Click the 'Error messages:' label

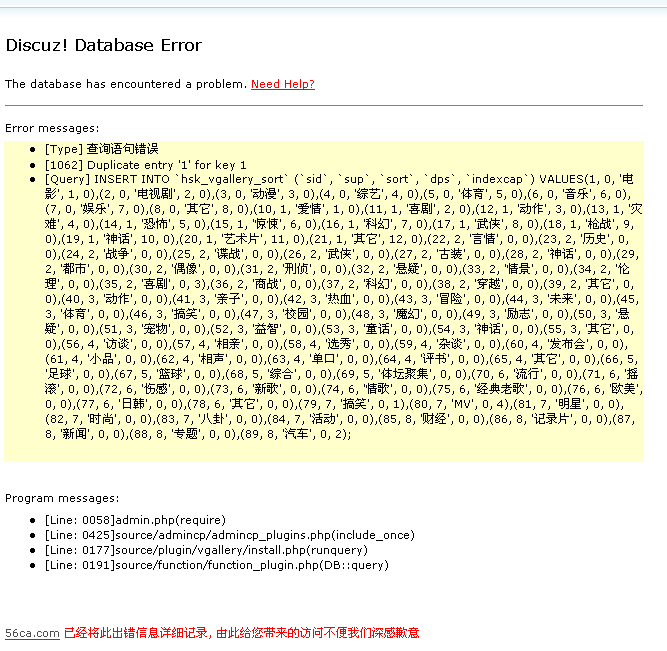click(52, 128)
